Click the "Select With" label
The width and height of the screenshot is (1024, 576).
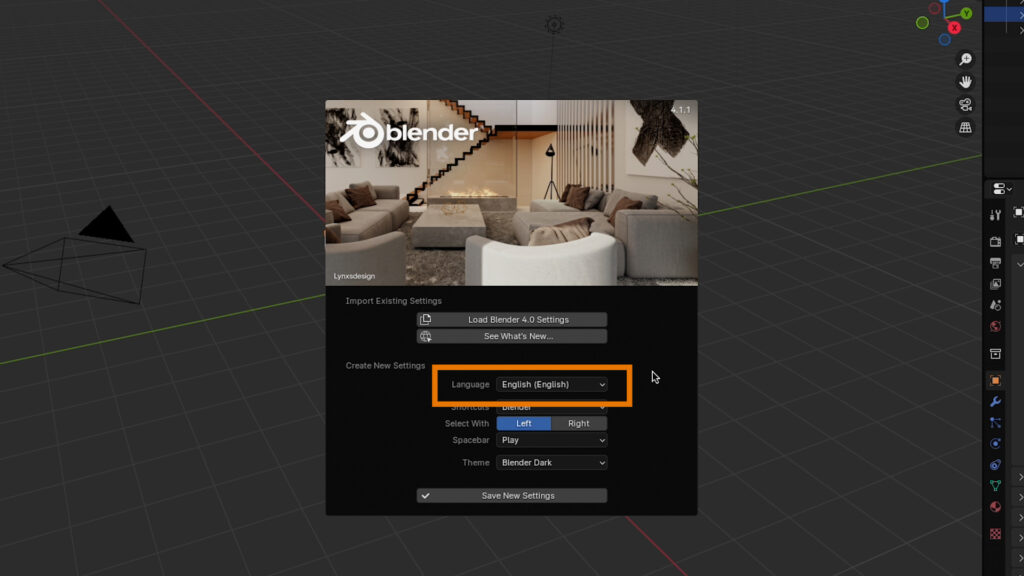pyautogui.click(x=467, y=423)
